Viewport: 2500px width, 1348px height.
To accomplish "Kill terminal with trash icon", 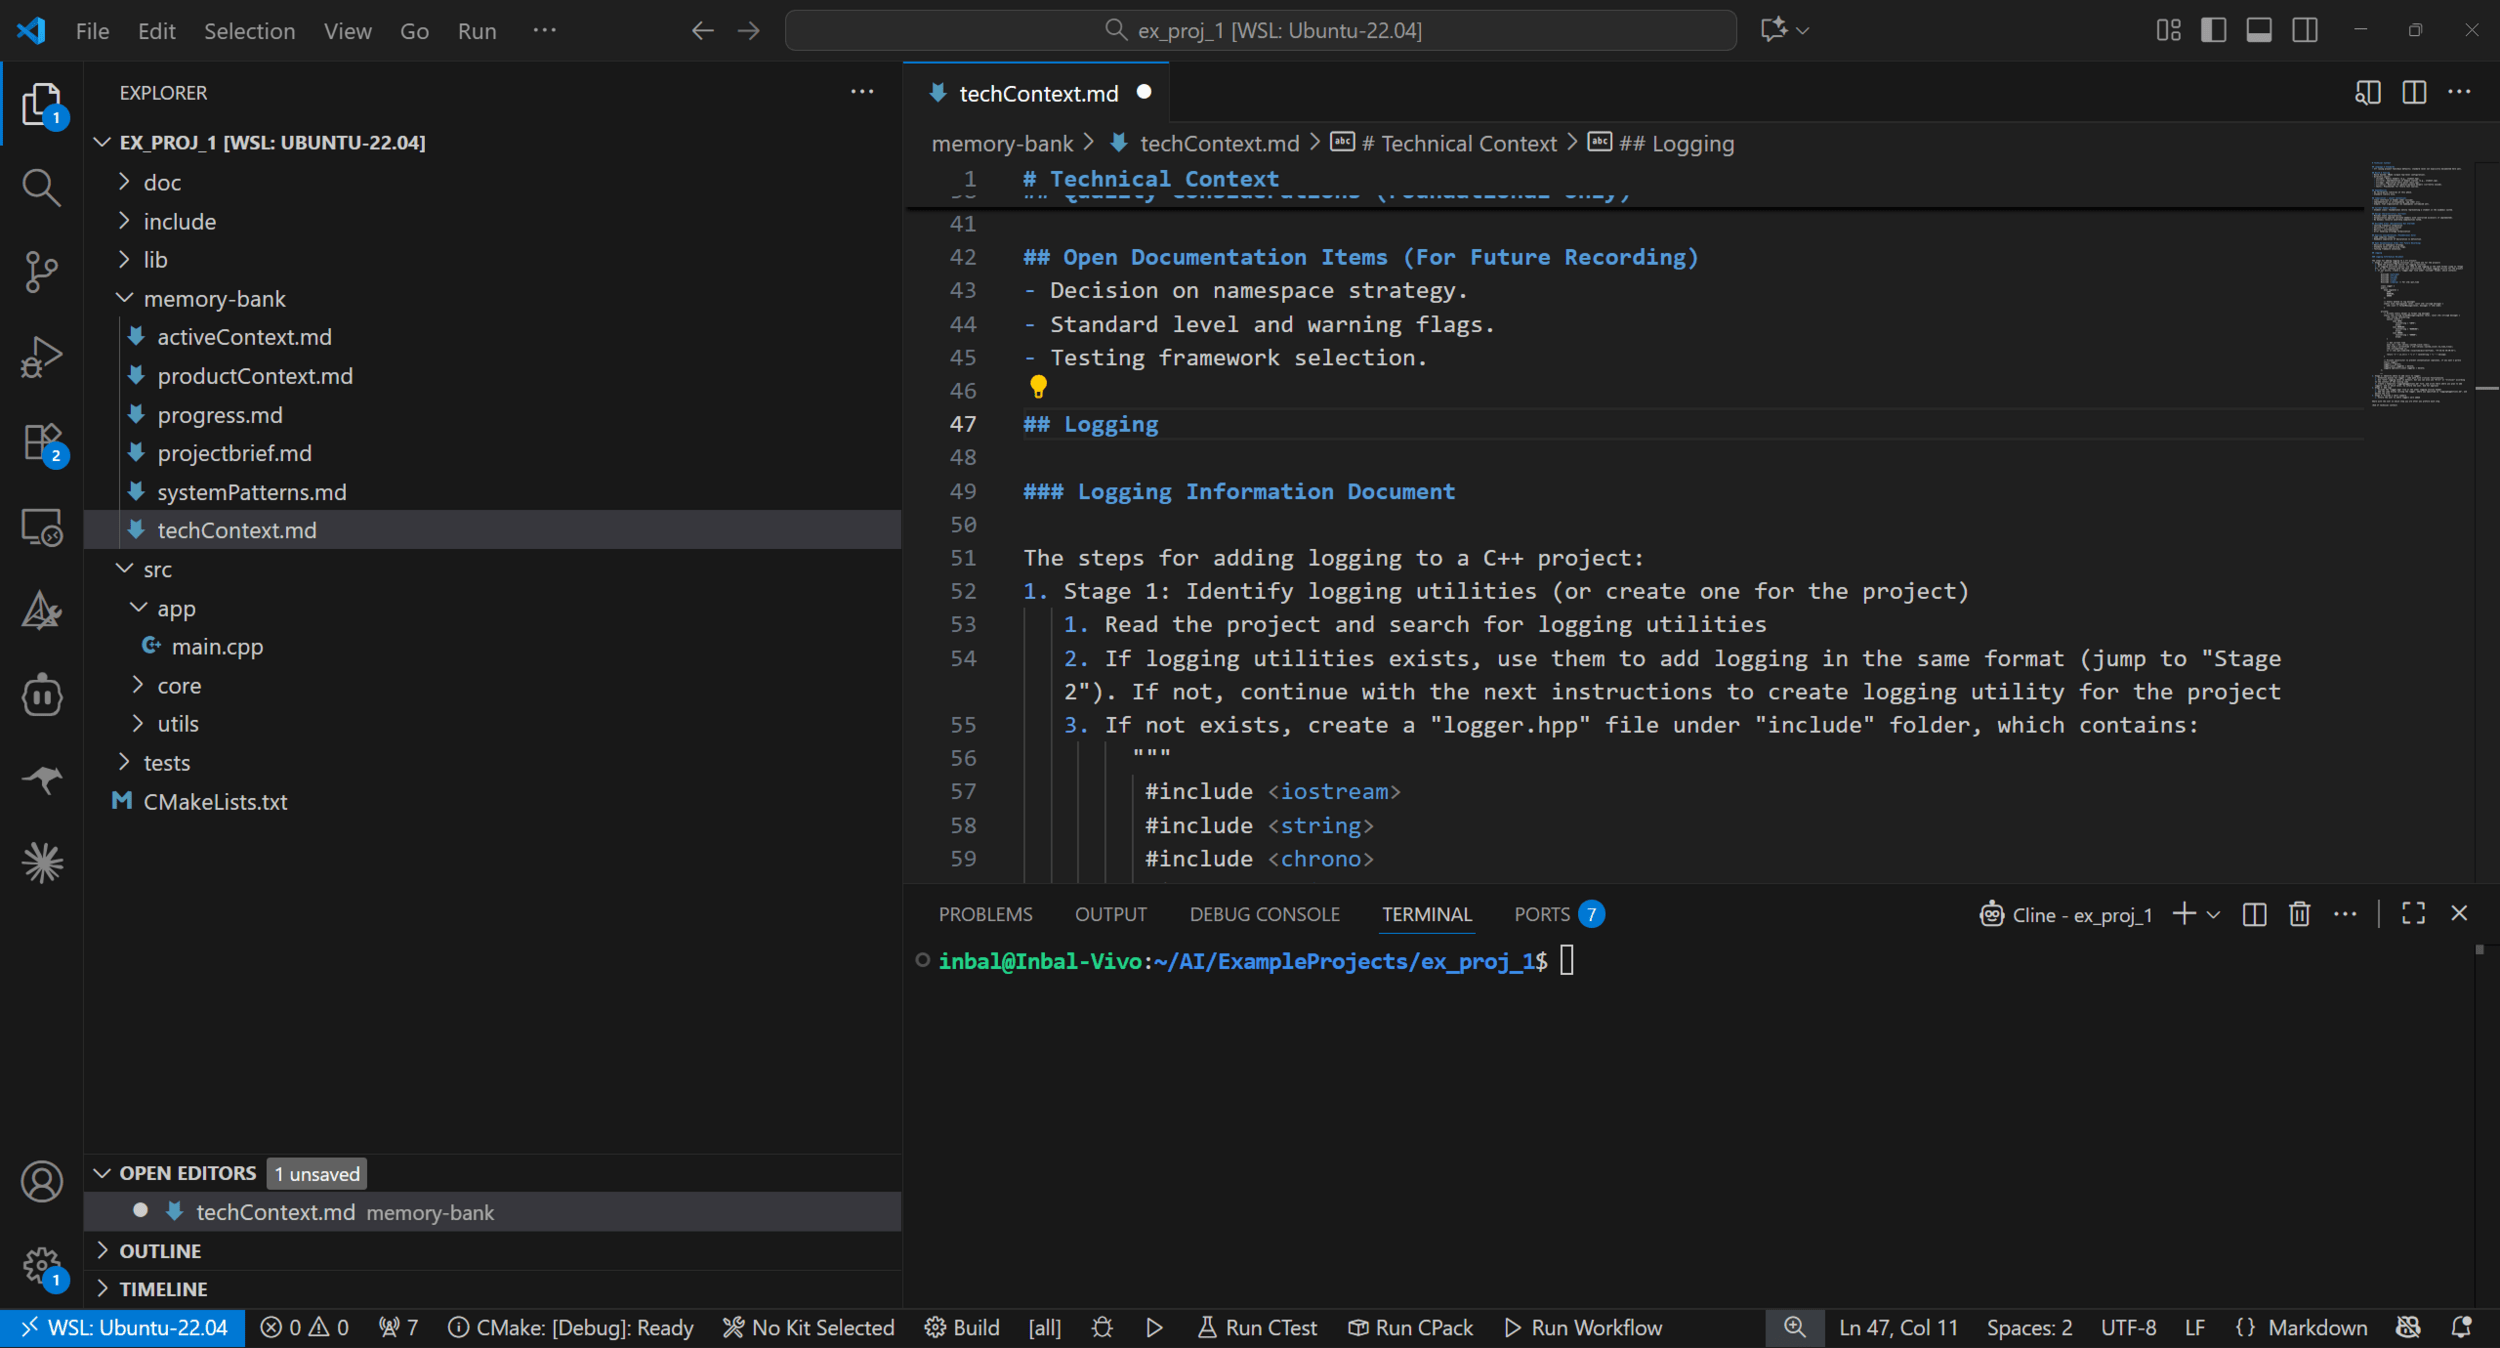I will [x=2299, y=914].
